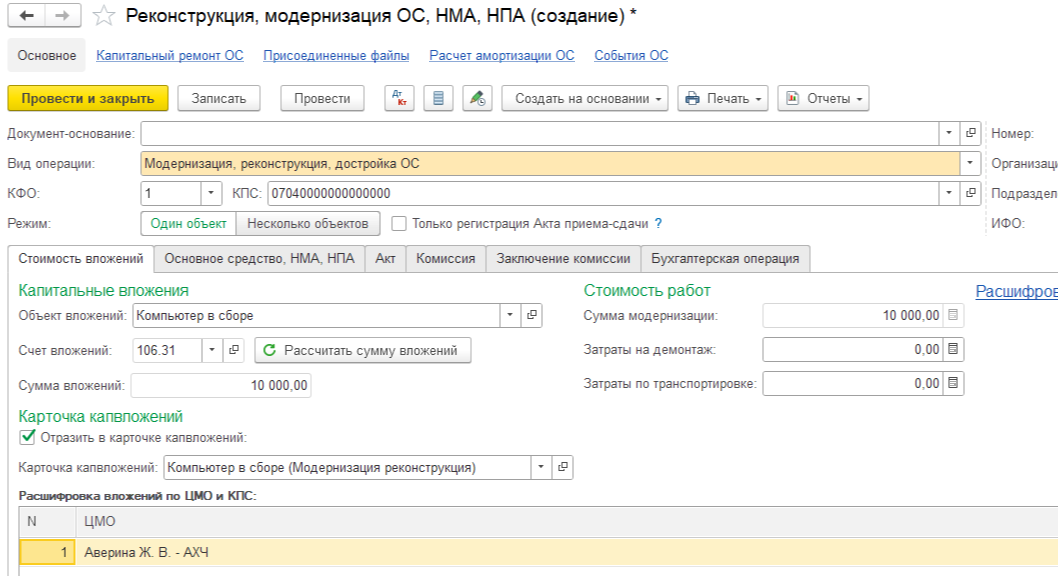Viewport: 1058px width, 576px height.
Task: Open the Основное средство, НМА, НПА tab
Action: coord(259,259)
